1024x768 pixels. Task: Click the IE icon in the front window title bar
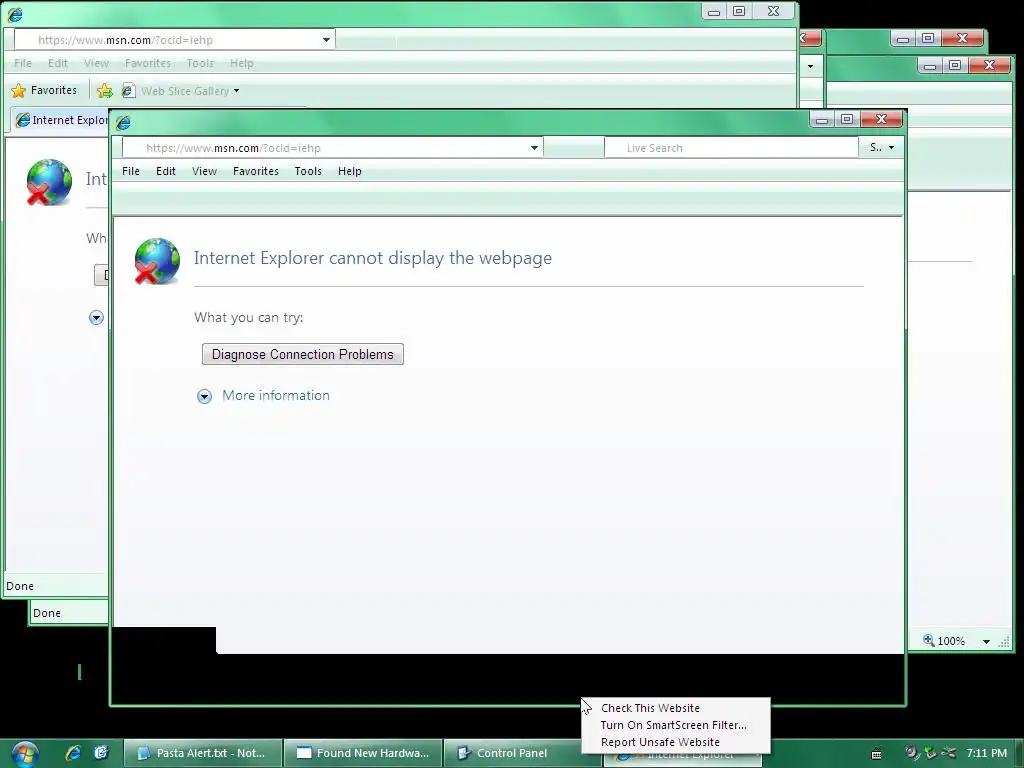pos(123,121)
